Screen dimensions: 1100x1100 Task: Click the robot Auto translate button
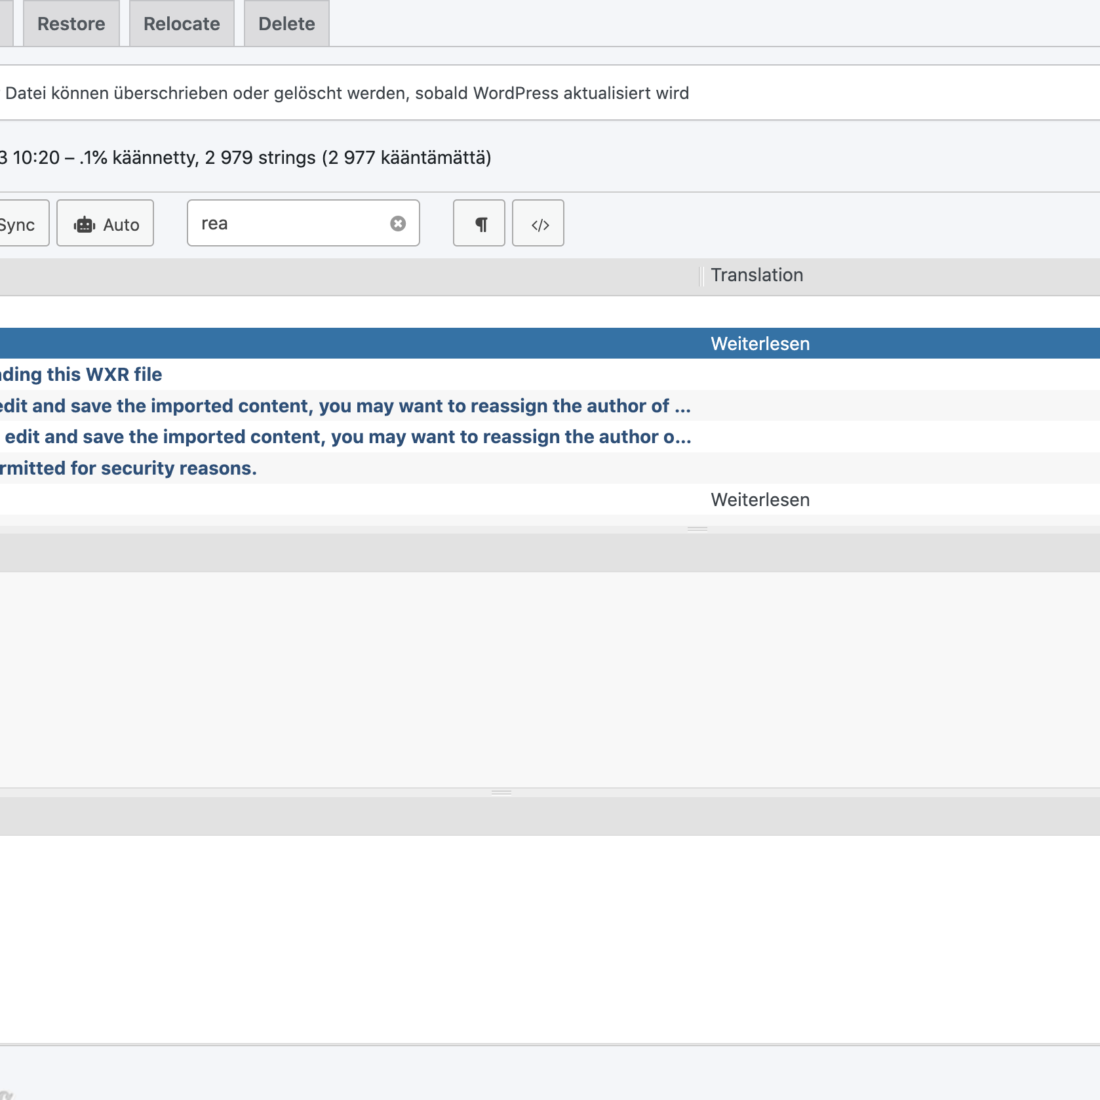point(105,224)
